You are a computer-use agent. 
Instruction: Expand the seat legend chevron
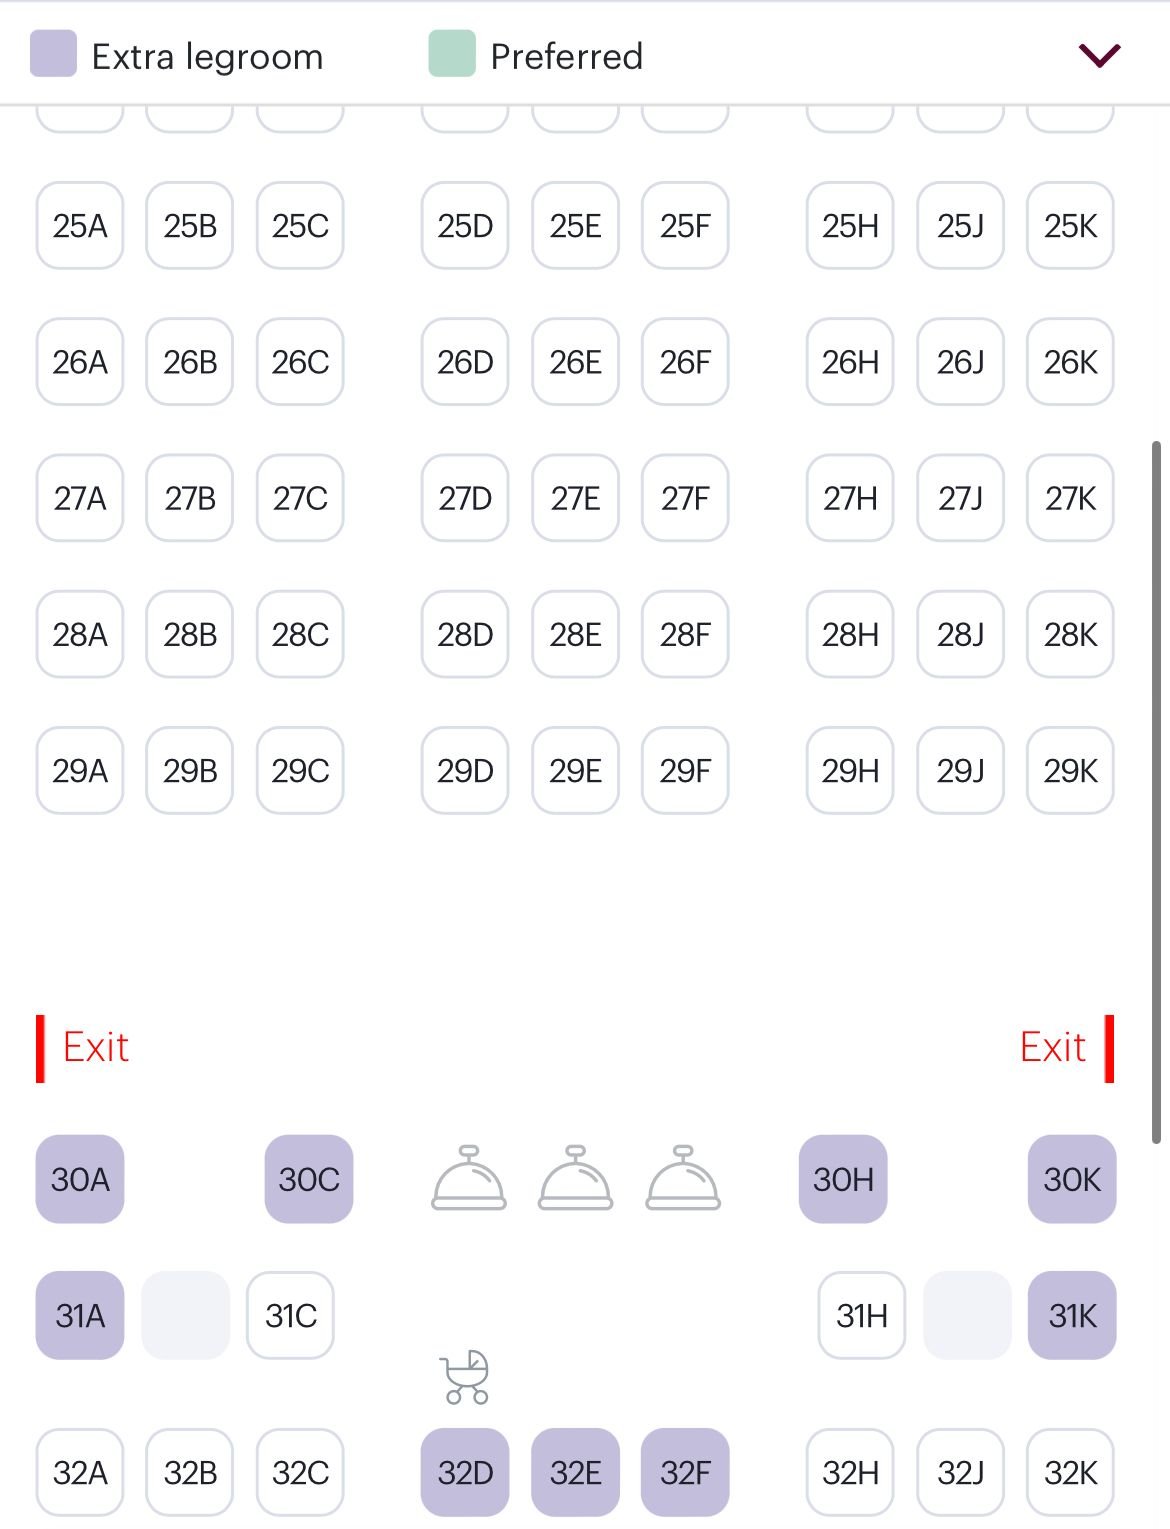tap(1099, 55)
